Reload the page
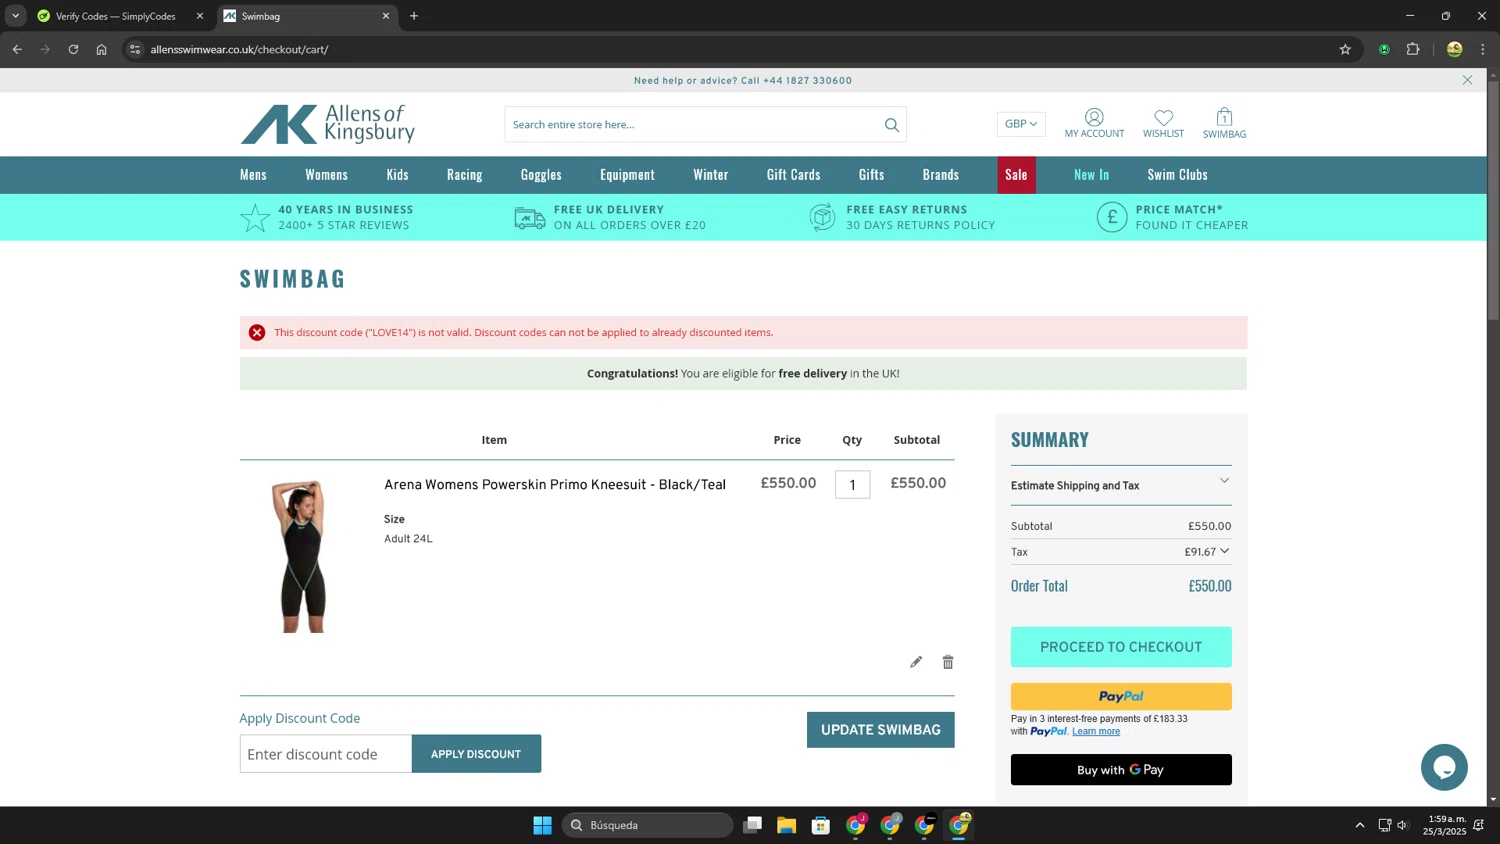This screenshot has height=844, width=1500. coord(73,49)
